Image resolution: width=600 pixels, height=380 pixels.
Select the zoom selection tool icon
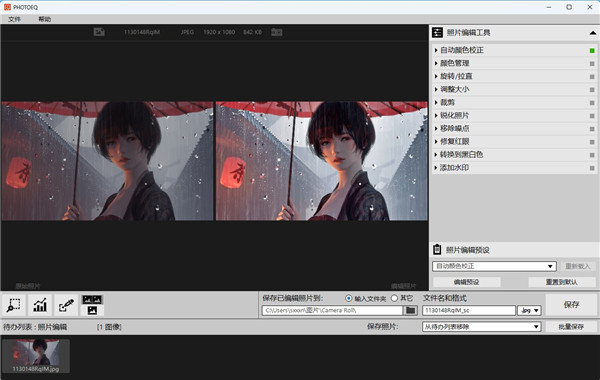[x=14, y=305]
